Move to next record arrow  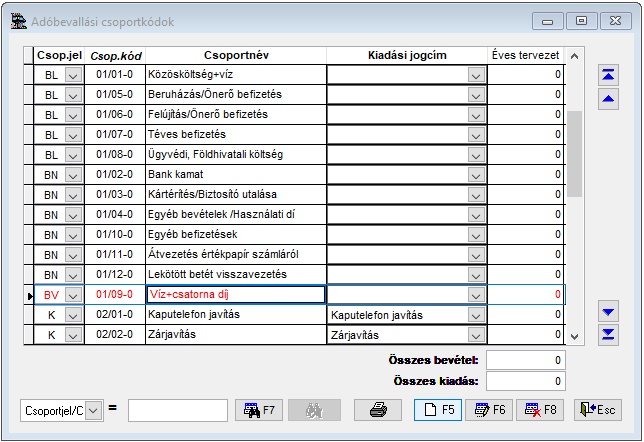coord(607,312)
